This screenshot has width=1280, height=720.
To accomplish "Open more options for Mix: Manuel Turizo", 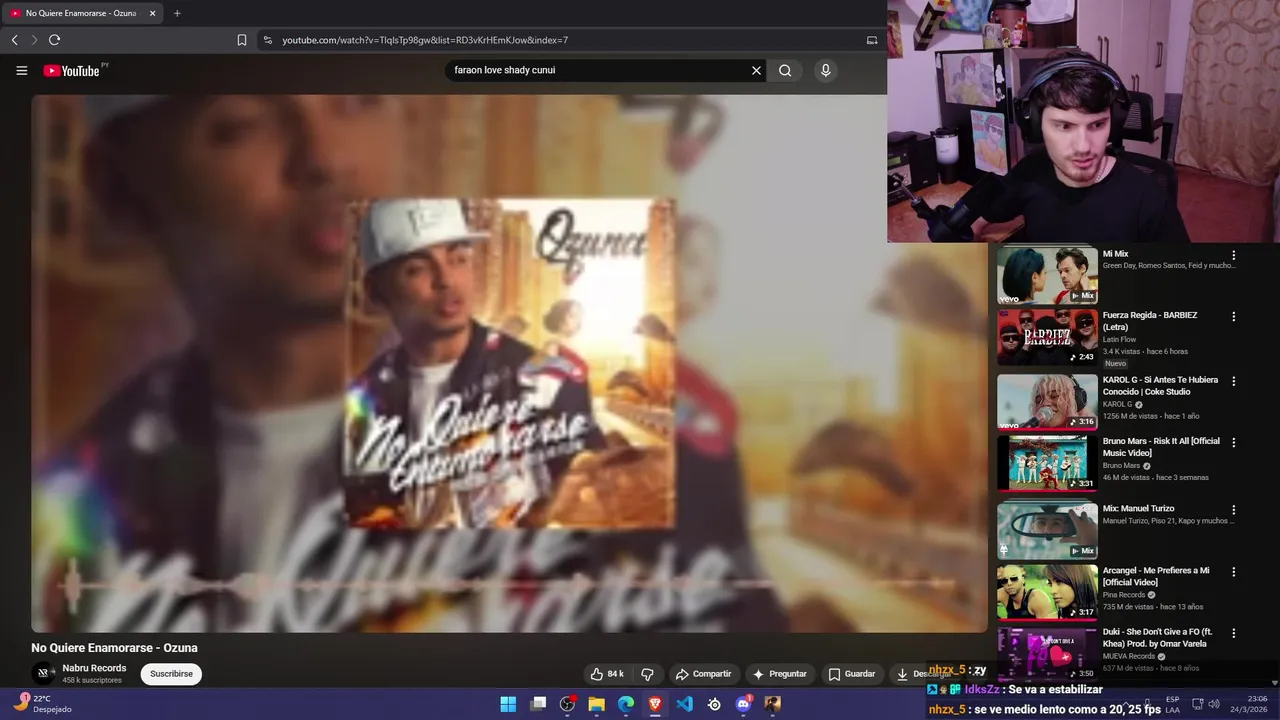I will coord(1233,509).
